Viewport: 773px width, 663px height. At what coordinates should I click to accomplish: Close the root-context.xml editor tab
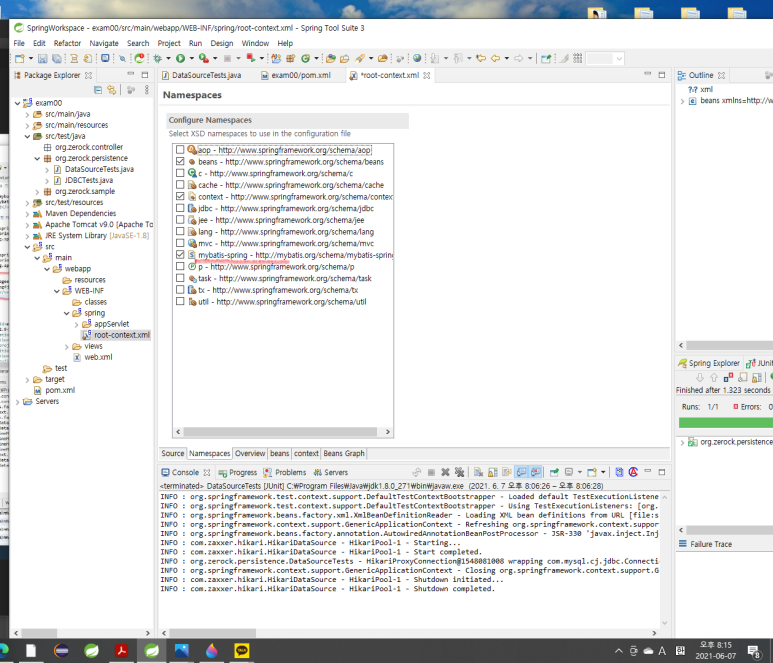[x=426, y=75]
